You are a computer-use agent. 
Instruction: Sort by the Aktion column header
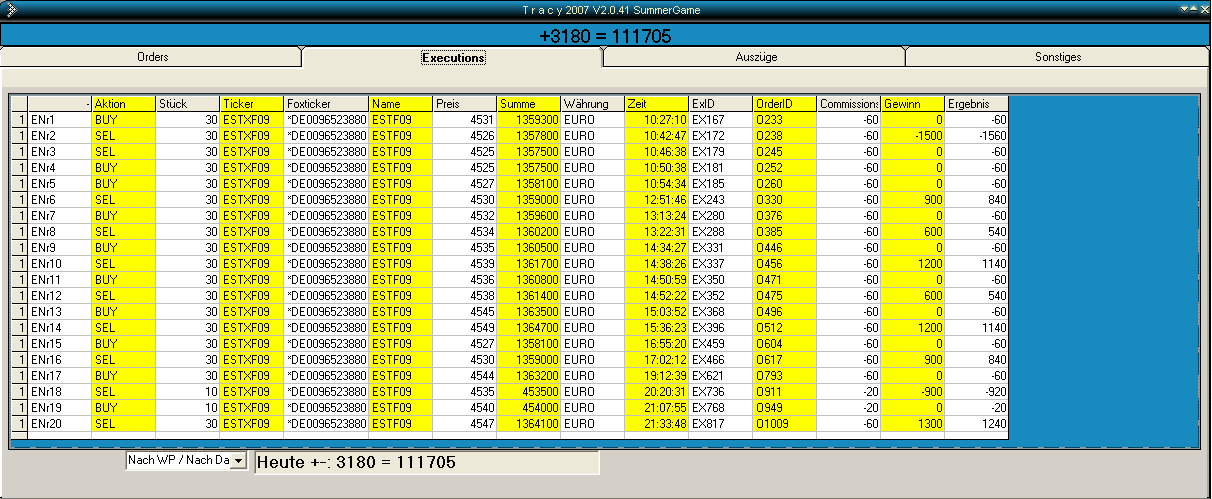tap(123, 104)
